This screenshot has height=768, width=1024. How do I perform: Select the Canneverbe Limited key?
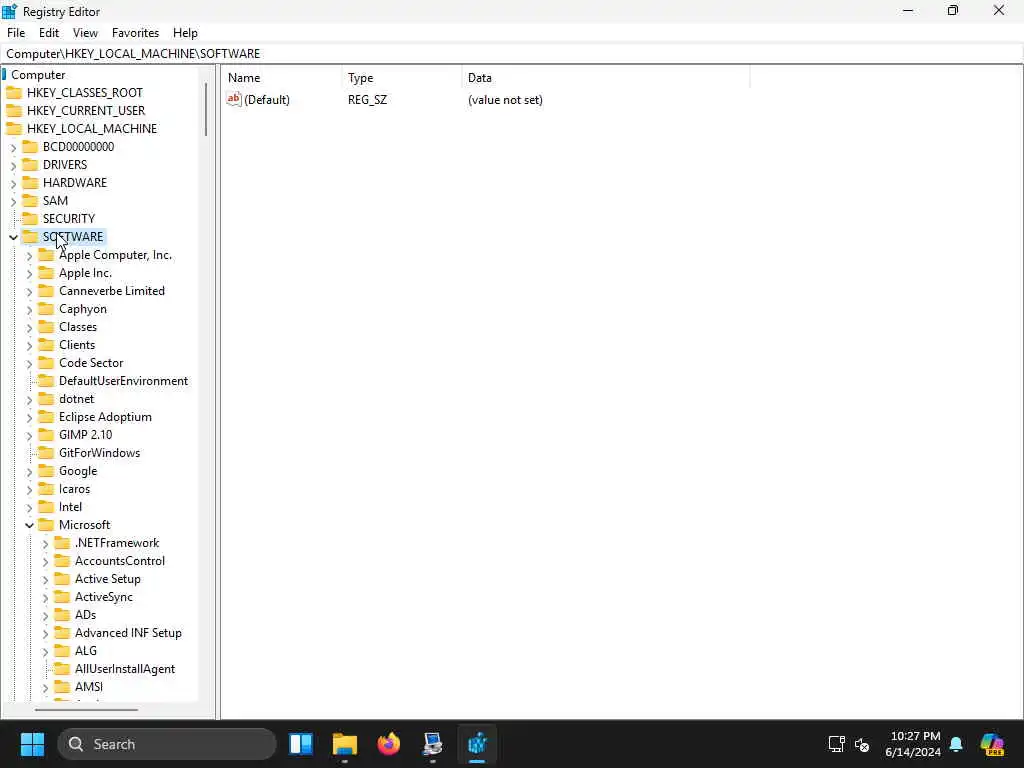pyautogui.click(x=112, y=291)
